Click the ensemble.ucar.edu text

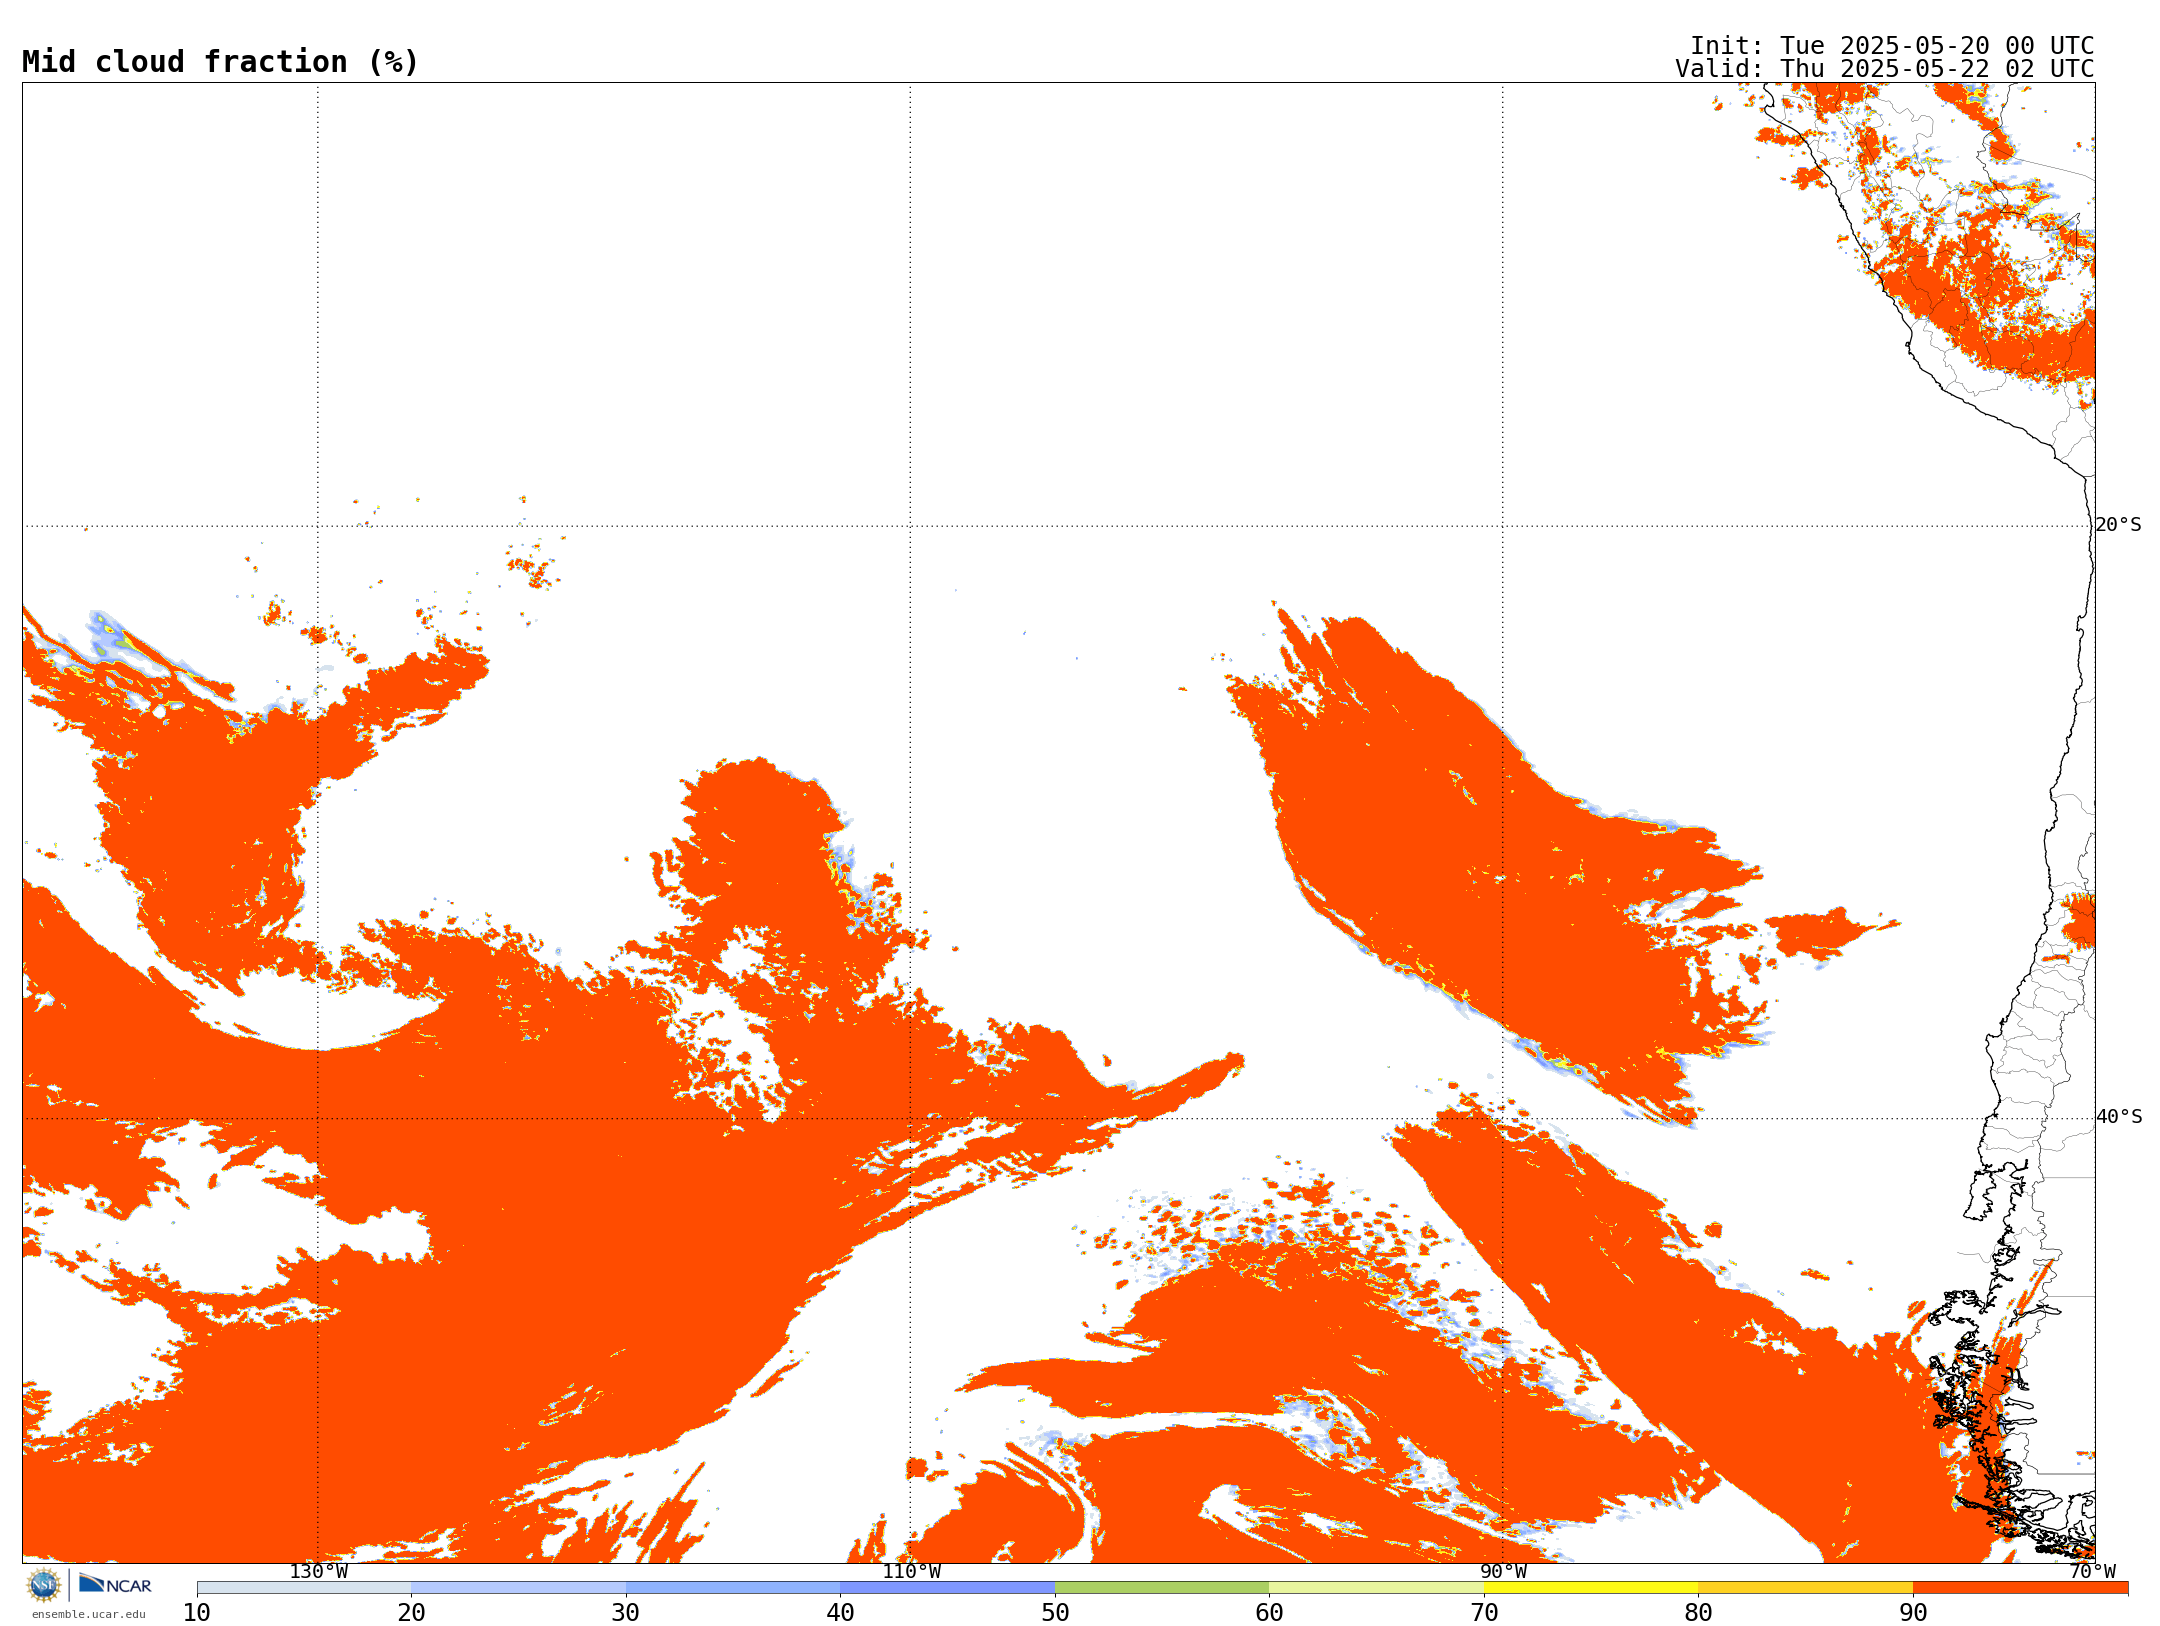(x=88, y=1614)
